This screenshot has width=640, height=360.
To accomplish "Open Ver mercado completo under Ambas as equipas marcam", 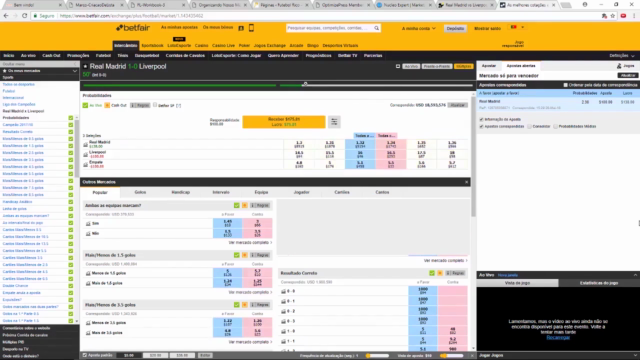I will 250,243.
